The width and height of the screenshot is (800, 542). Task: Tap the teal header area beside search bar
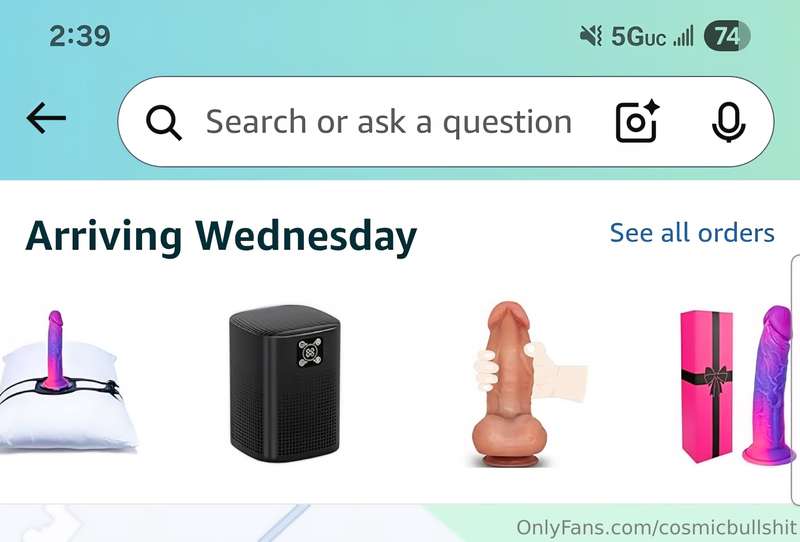787,121
